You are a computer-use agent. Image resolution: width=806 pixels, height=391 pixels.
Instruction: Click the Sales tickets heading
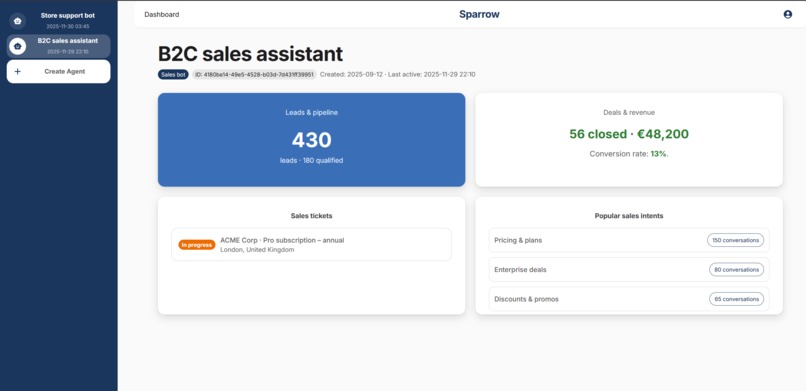[312, 216]
